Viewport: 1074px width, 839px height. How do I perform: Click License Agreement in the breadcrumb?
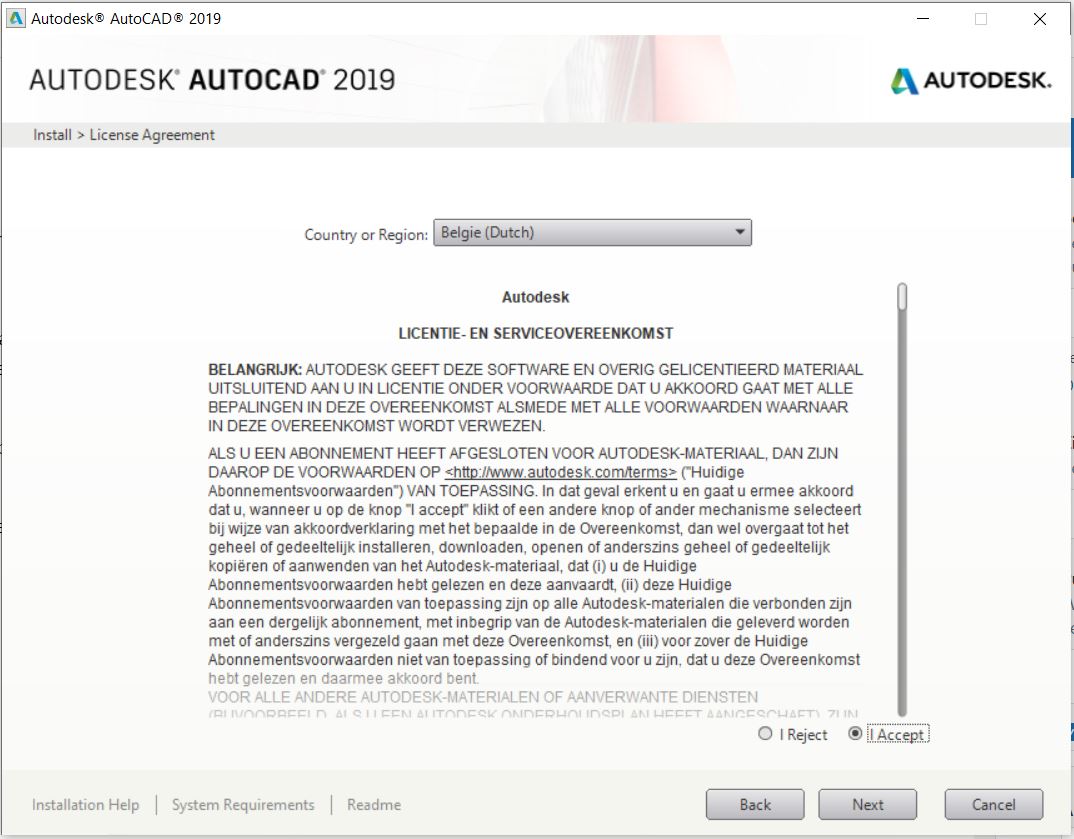pyautogui.click(x=152, y=135)
